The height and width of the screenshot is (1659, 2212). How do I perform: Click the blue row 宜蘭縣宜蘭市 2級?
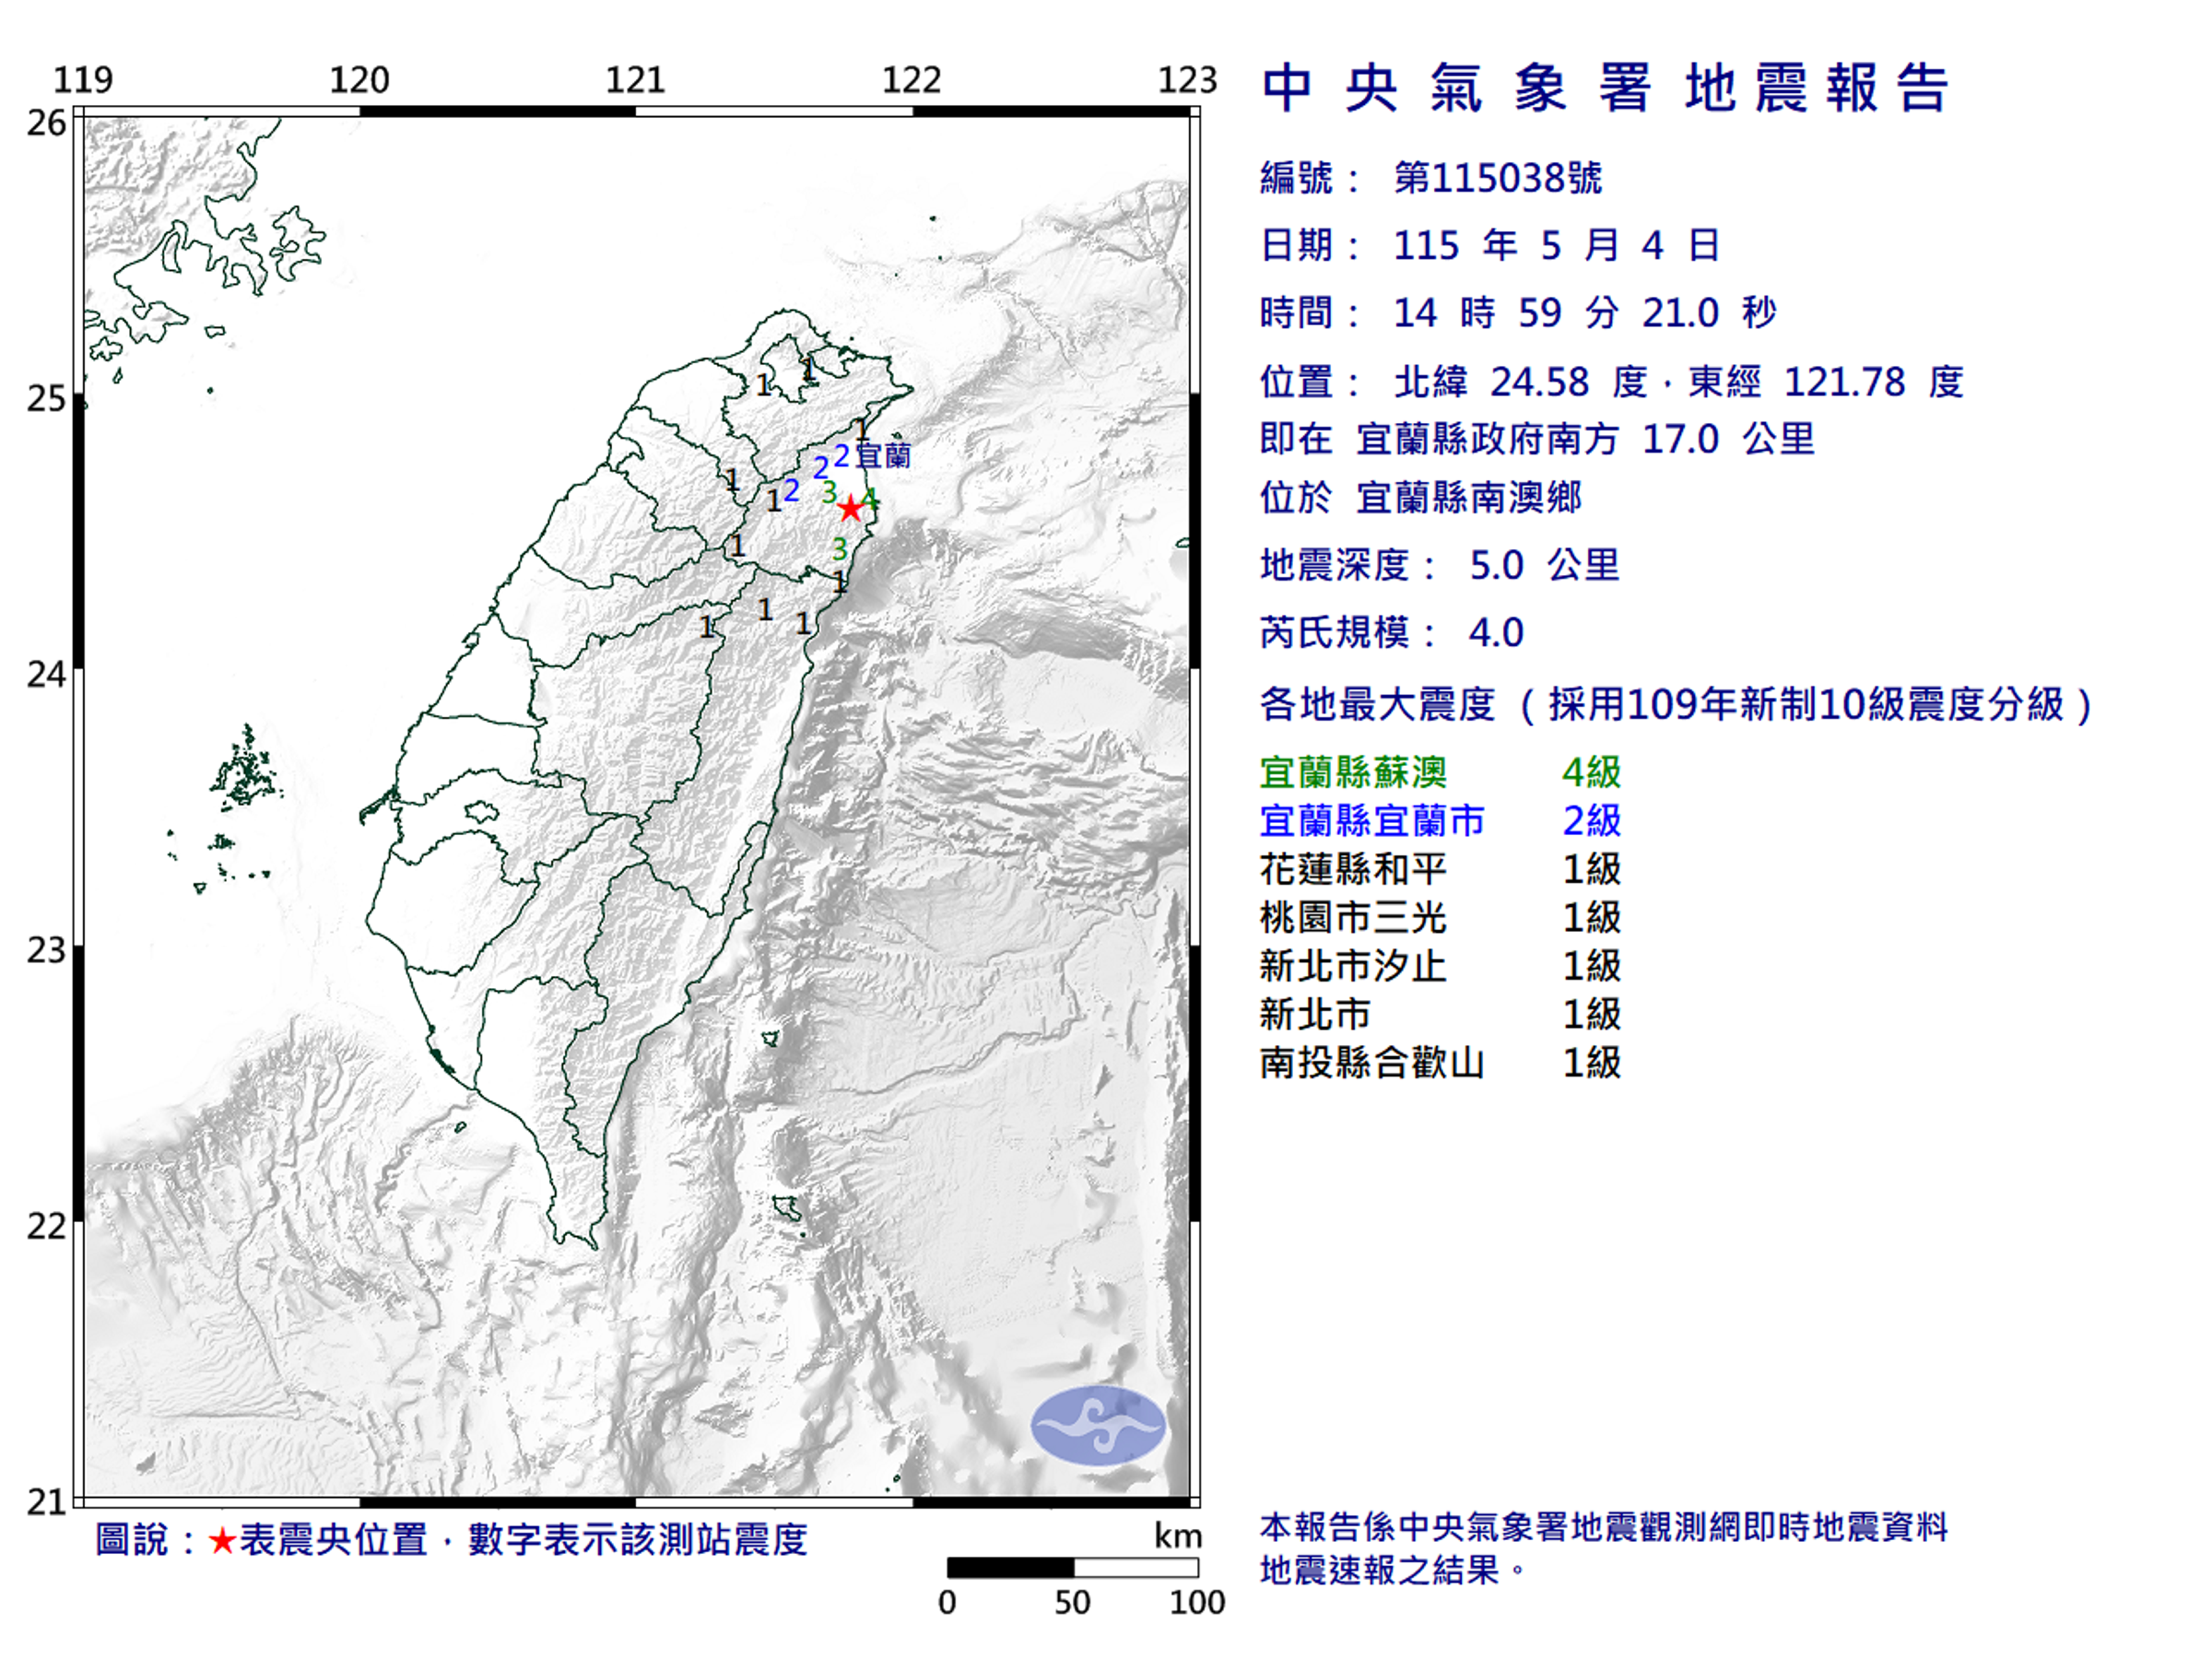click(1440, 820)
